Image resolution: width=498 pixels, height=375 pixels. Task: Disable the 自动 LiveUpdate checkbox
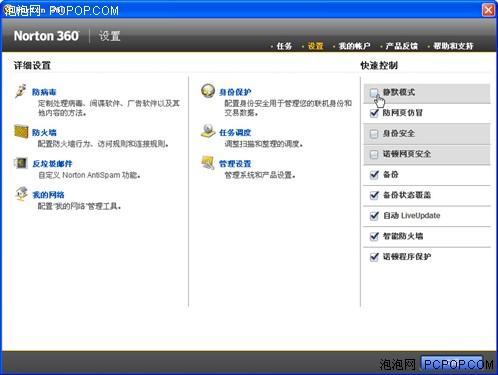pos(374,216)
